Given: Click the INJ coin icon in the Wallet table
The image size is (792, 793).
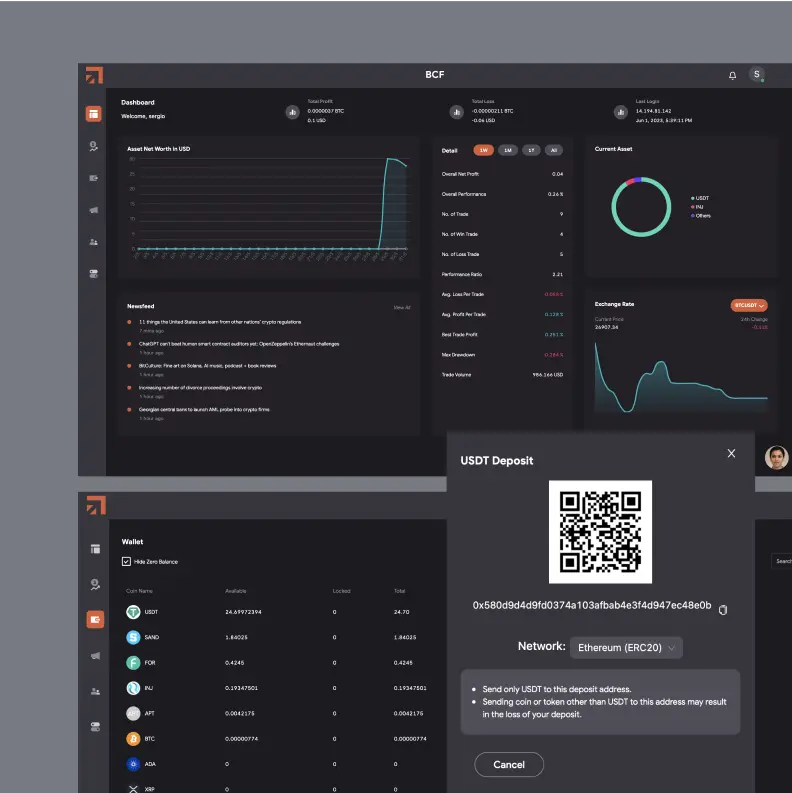Looking at the screenshot, I should click(x=133, y=688).
